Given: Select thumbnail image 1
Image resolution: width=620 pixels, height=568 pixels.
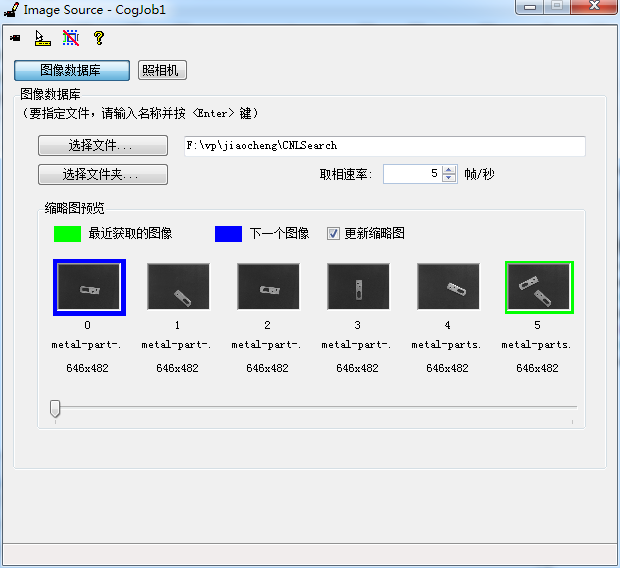Looking at the screenshot, I should 178,286.
